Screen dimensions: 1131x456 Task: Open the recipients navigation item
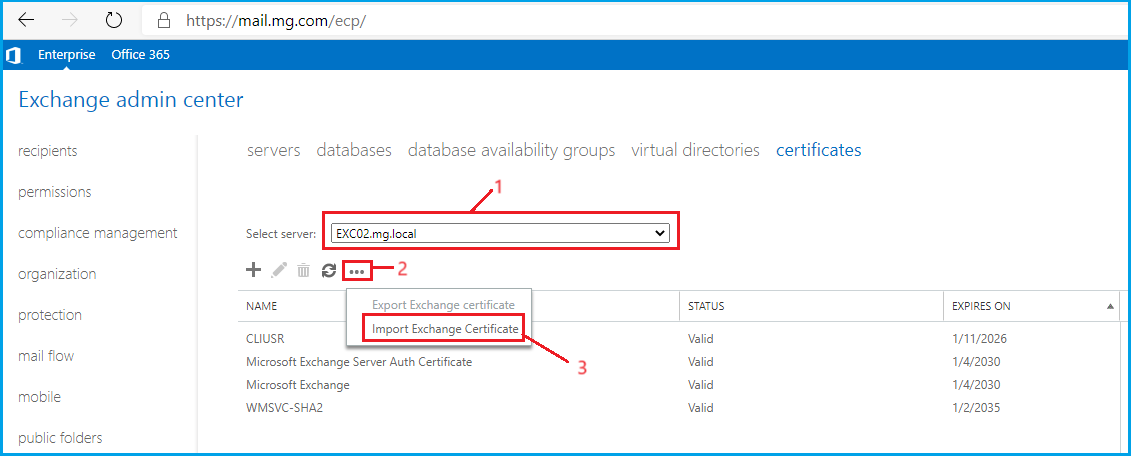point(48,151)
